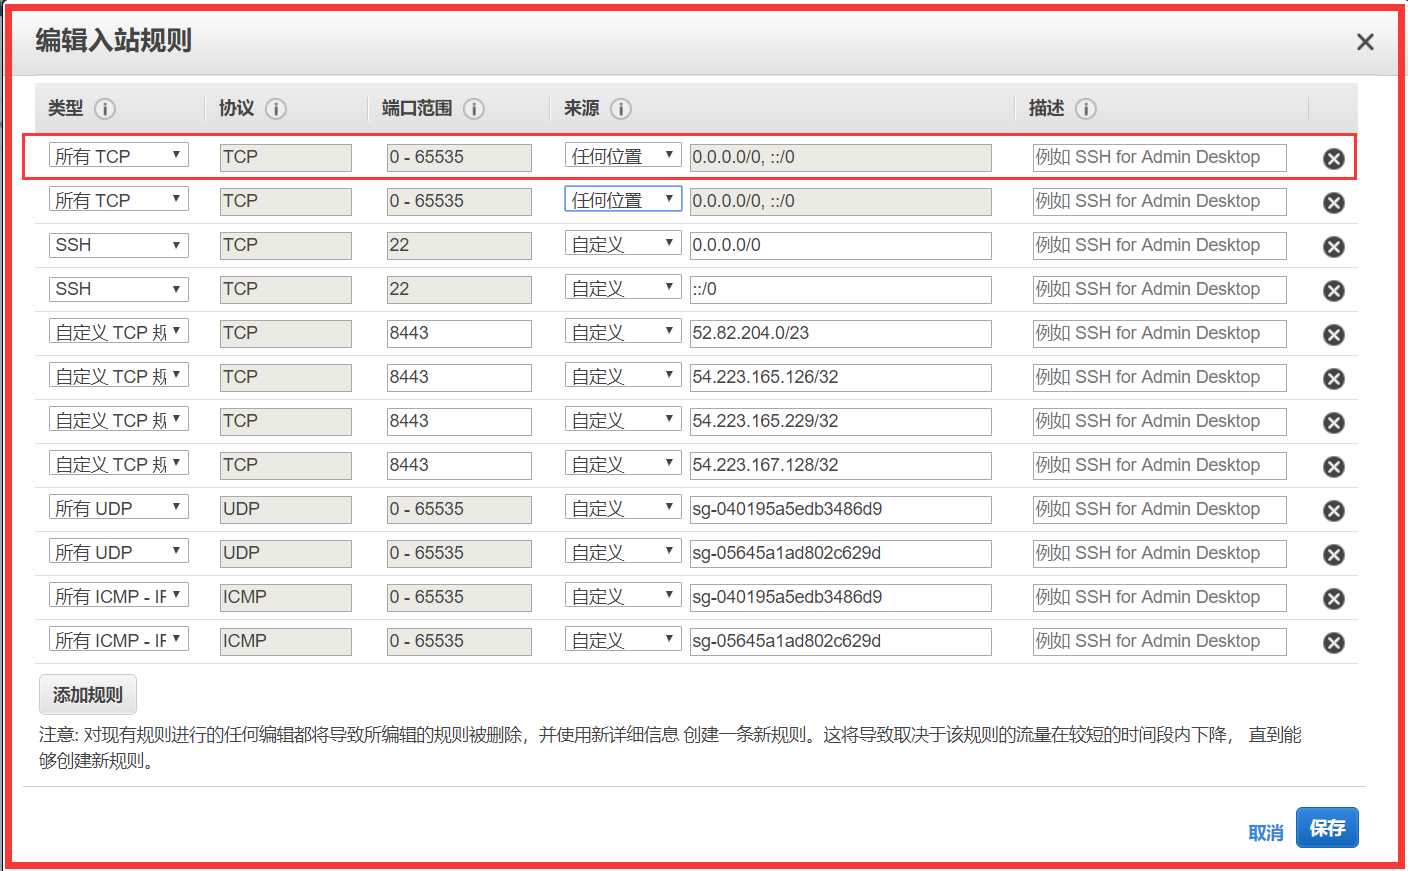Click the info icon next to 协议 header

pyautogui.click(x=277, y=109)
